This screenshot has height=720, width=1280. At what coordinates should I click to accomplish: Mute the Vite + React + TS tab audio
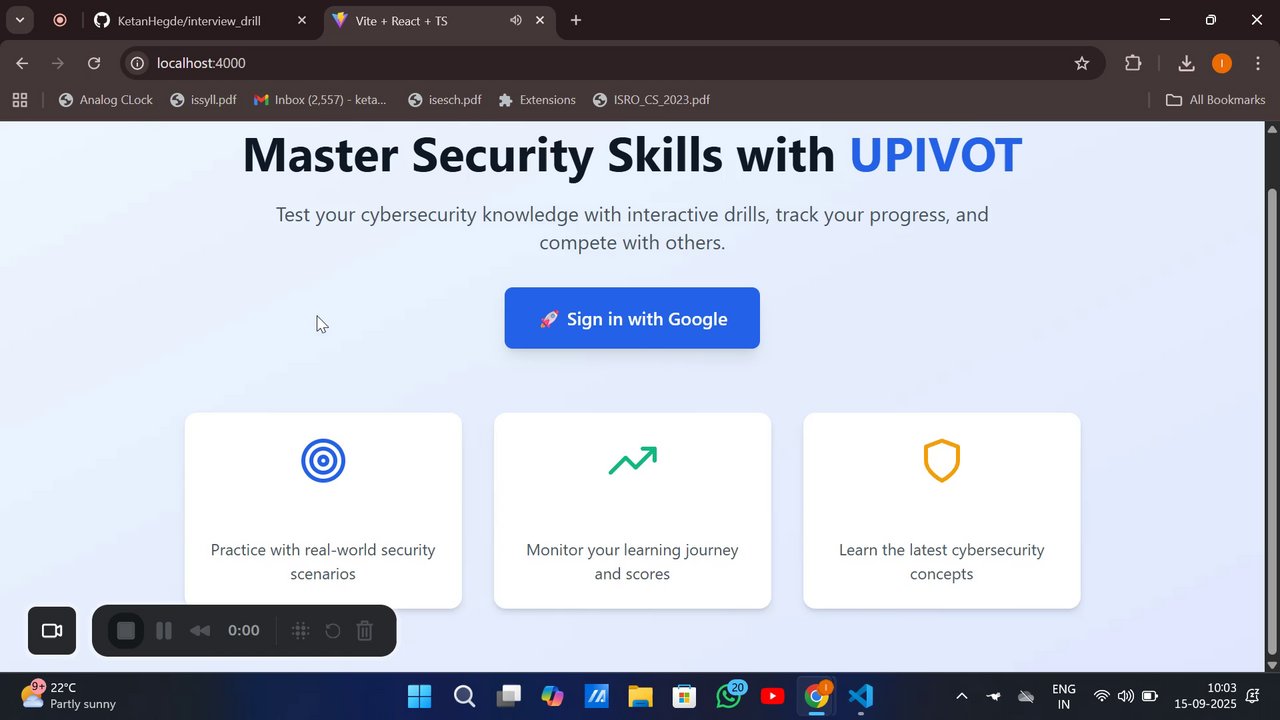coord(516,20)
